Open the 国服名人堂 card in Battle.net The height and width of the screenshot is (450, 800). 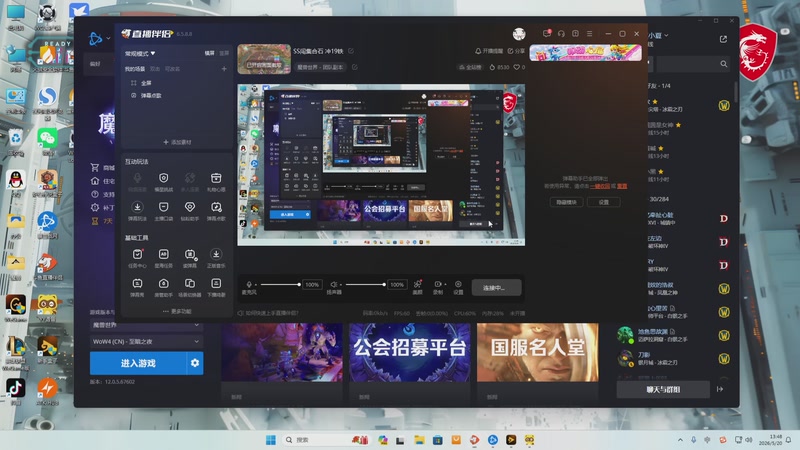(538, 352)
